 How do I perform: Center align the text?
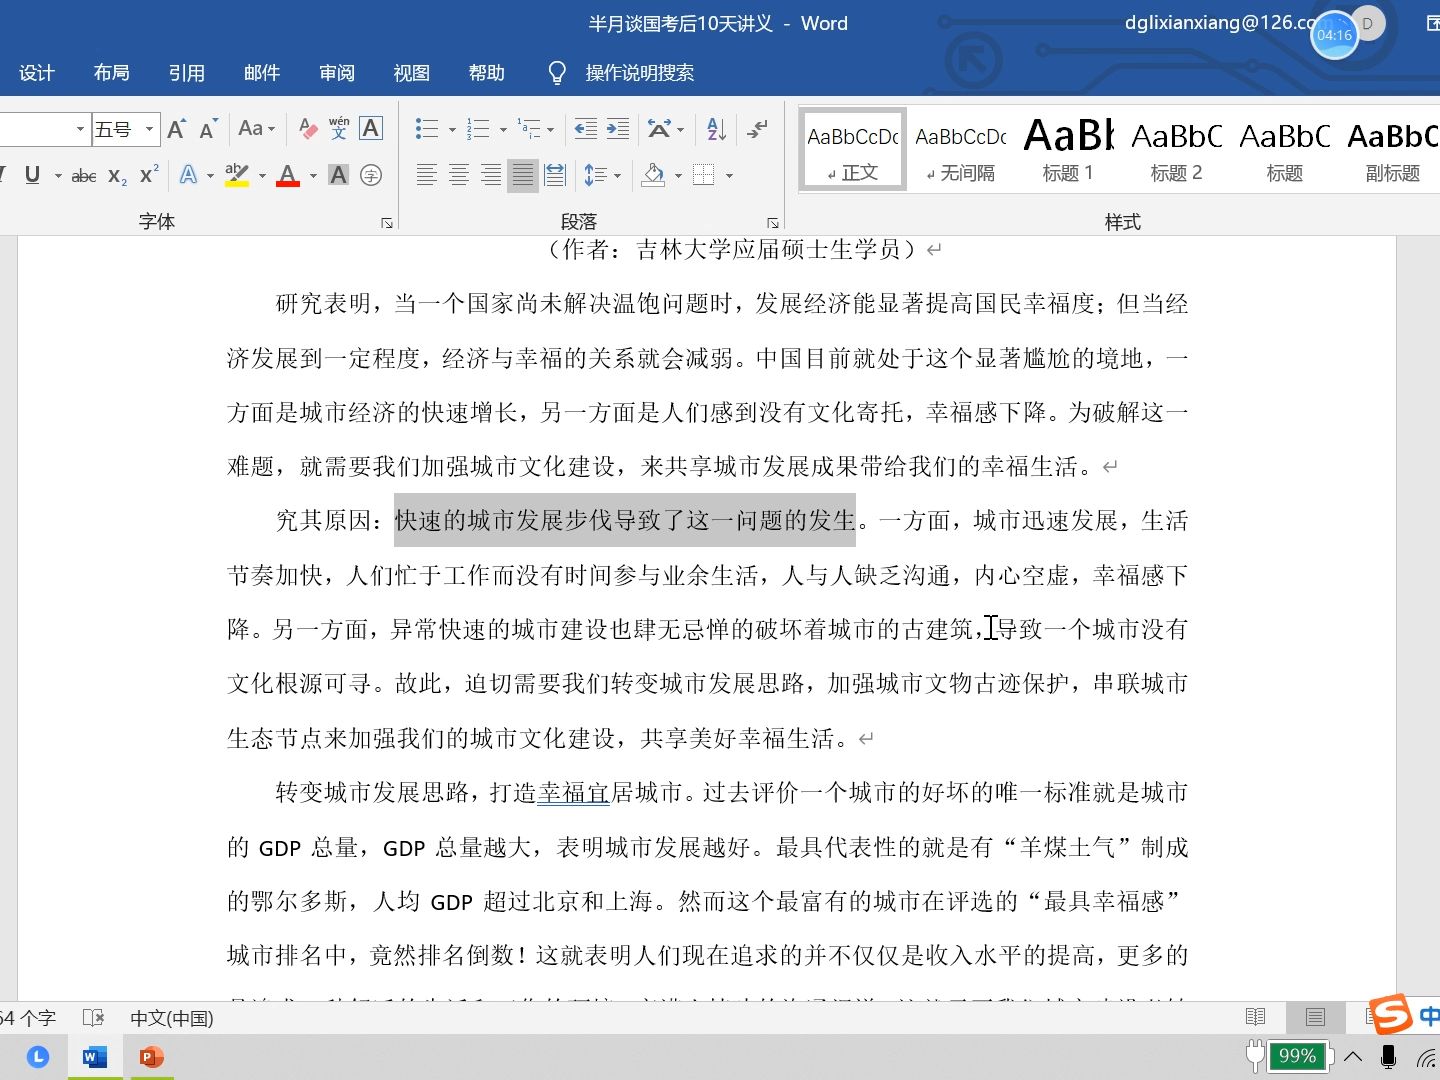click(459, 176)
